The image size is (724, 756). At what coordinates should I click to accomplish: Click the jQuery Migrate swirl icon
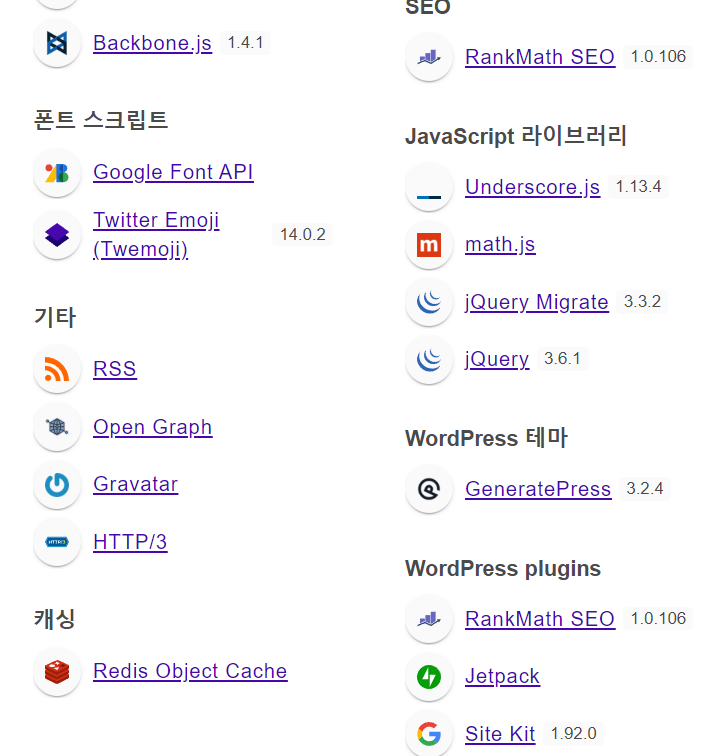pyautogui.click(x=429, y=302)
